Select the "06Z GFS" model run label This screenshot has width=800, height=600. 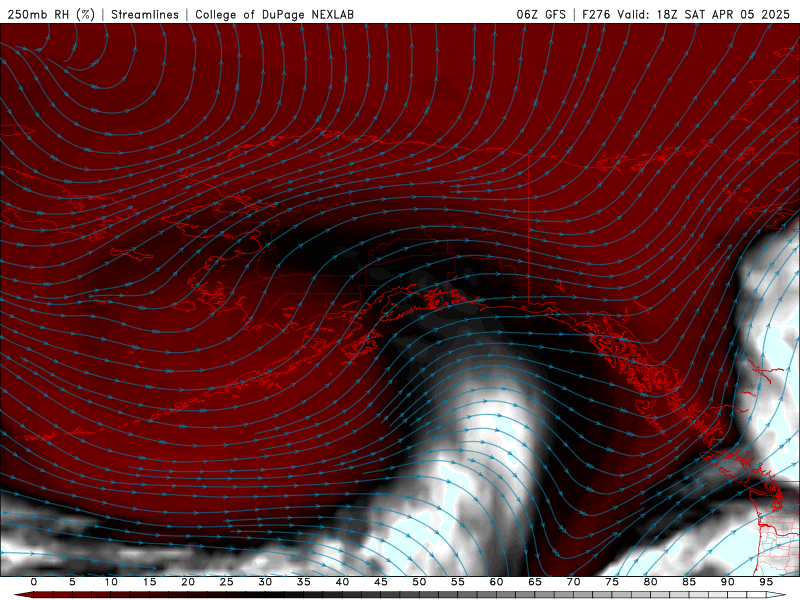[x=541, y=14]
